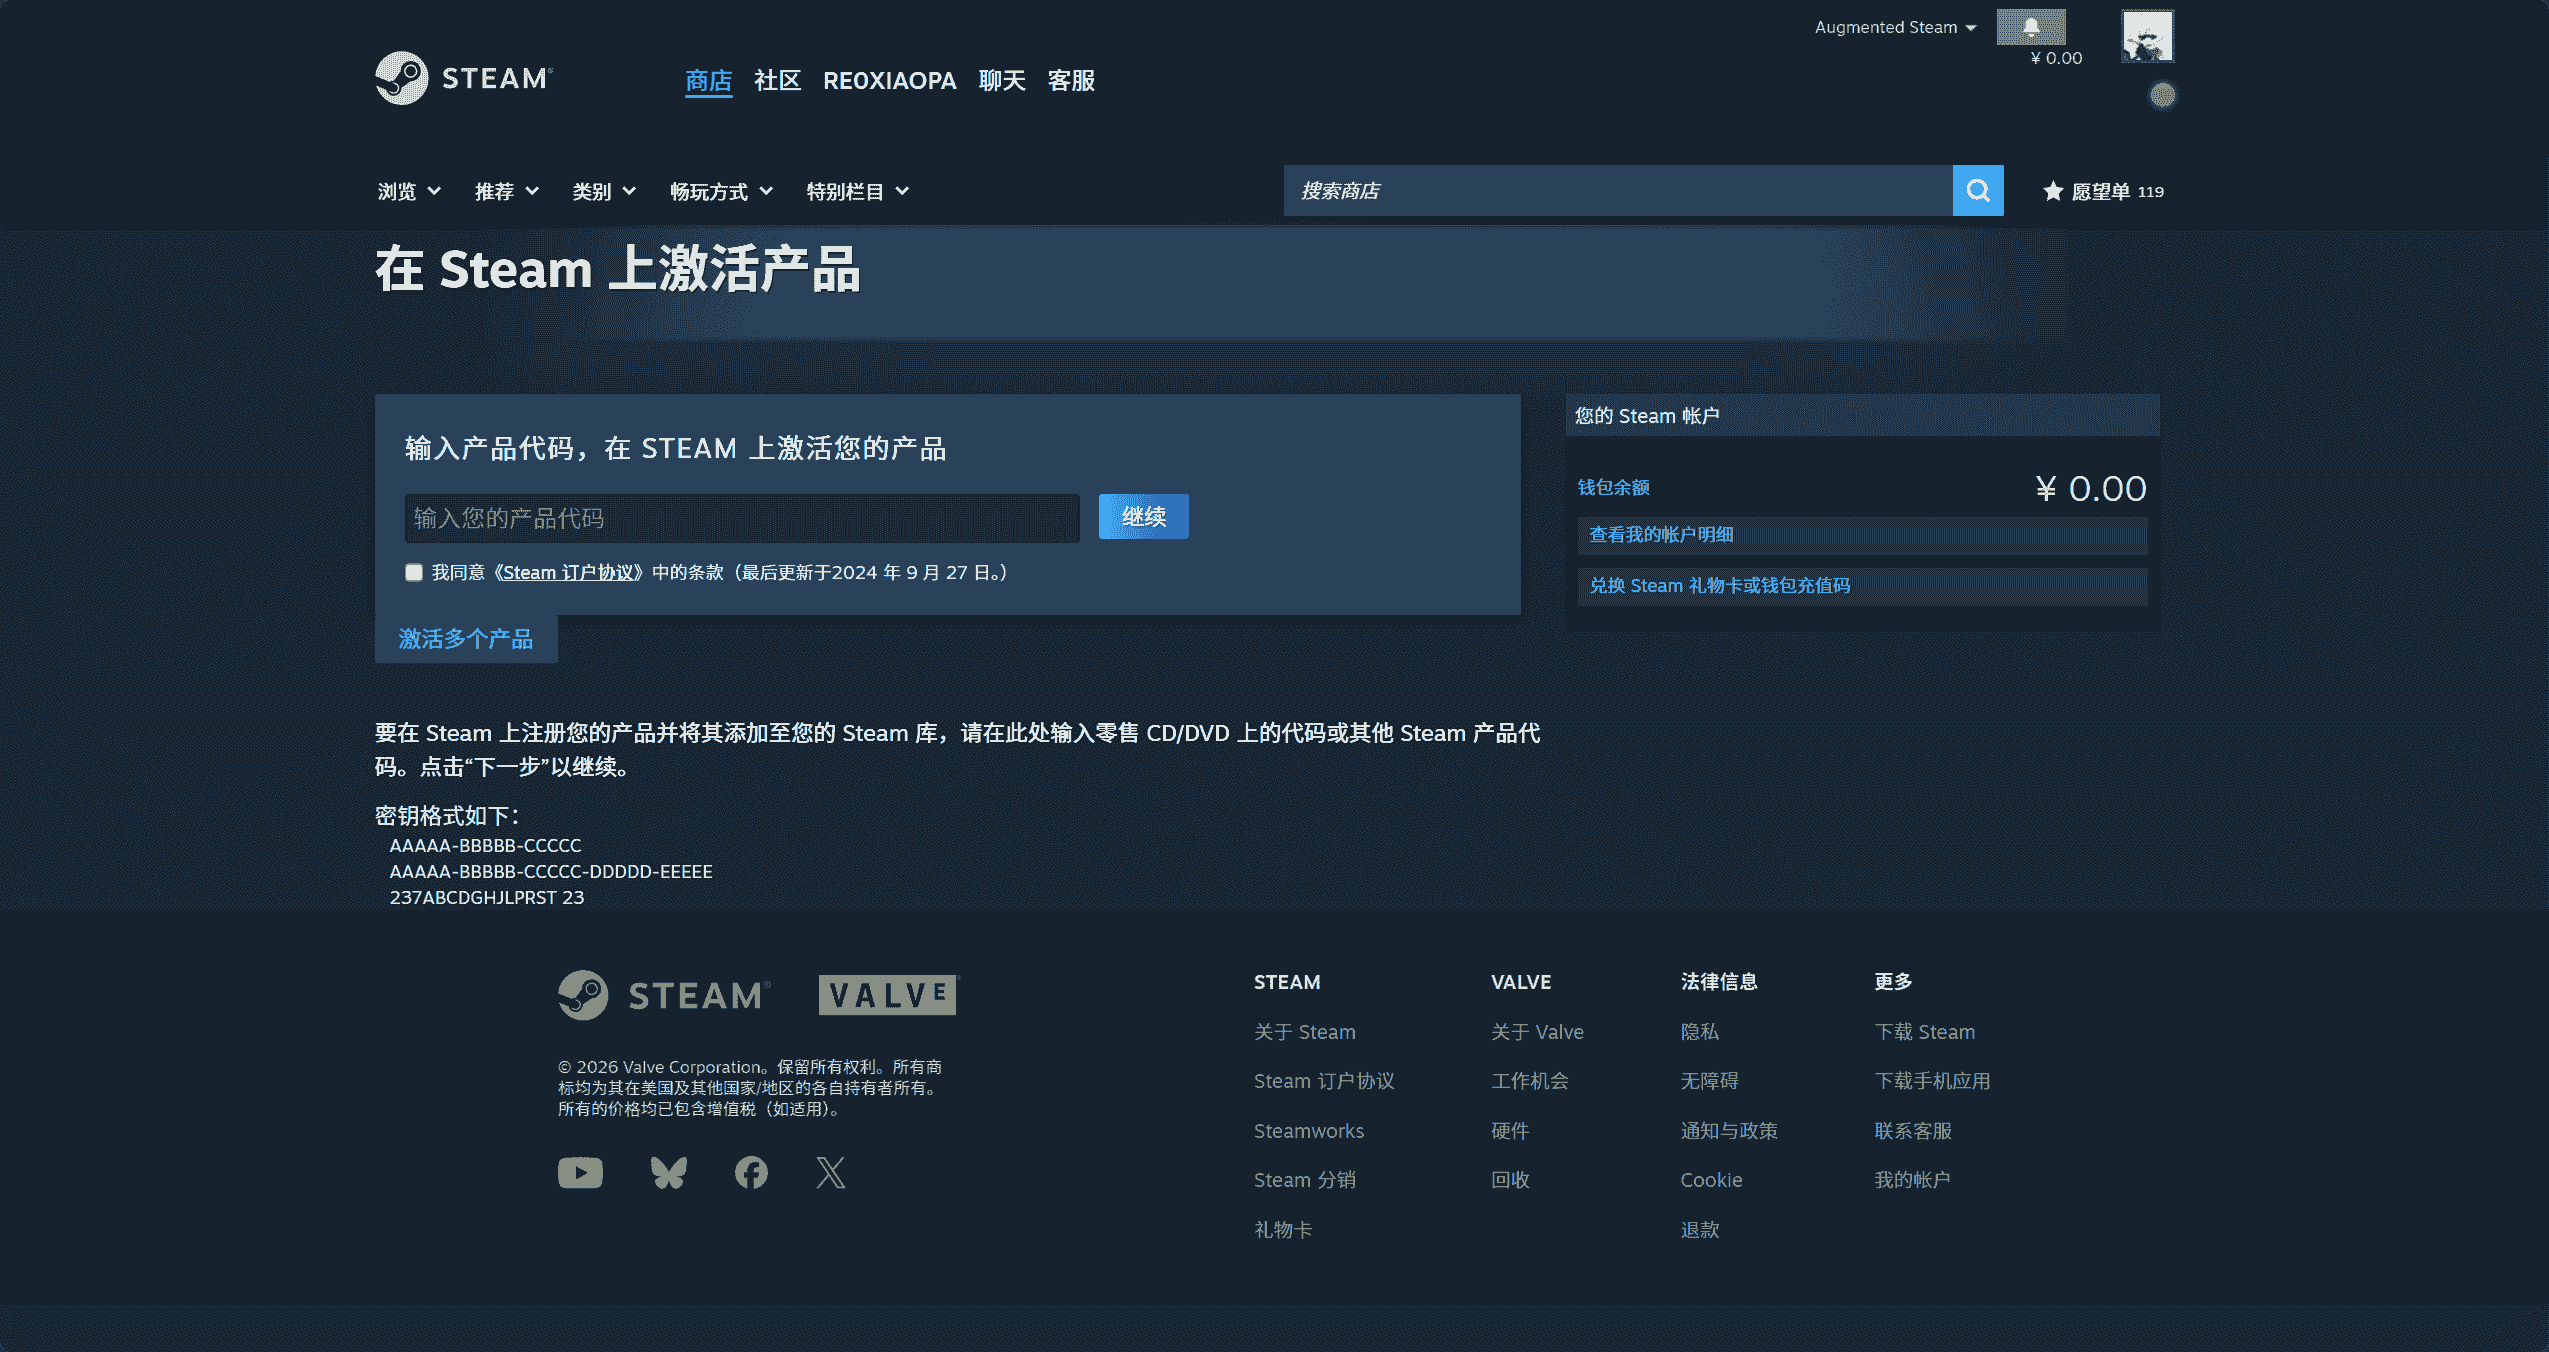This screenshot has width=2549, height=1352.
Task: Click 激活多个产品 button
Action: pos(466,638)
